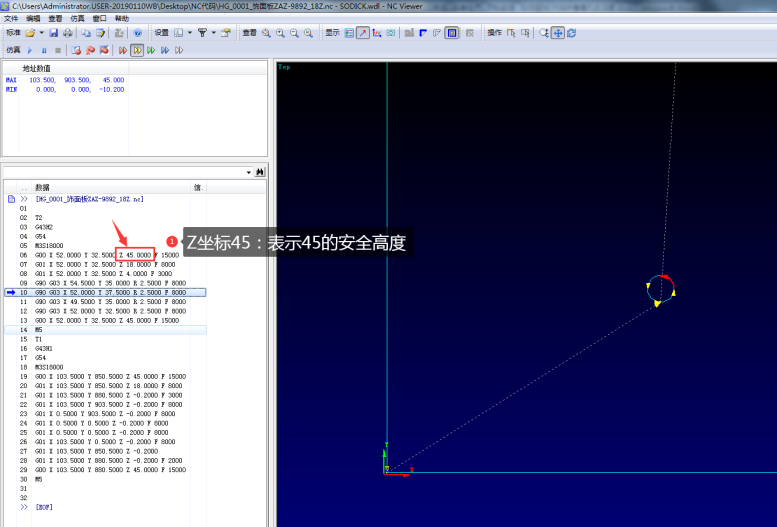Click the zoom in magnifier icon

point(280,33)
